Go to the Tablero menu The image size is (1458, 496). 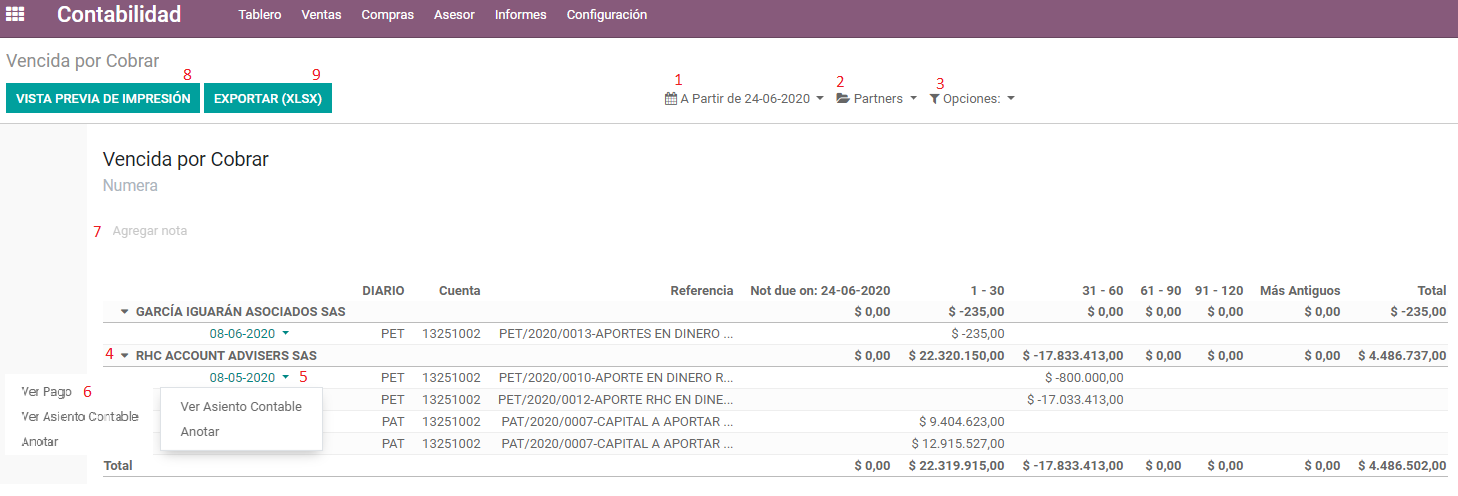[260, 15]
